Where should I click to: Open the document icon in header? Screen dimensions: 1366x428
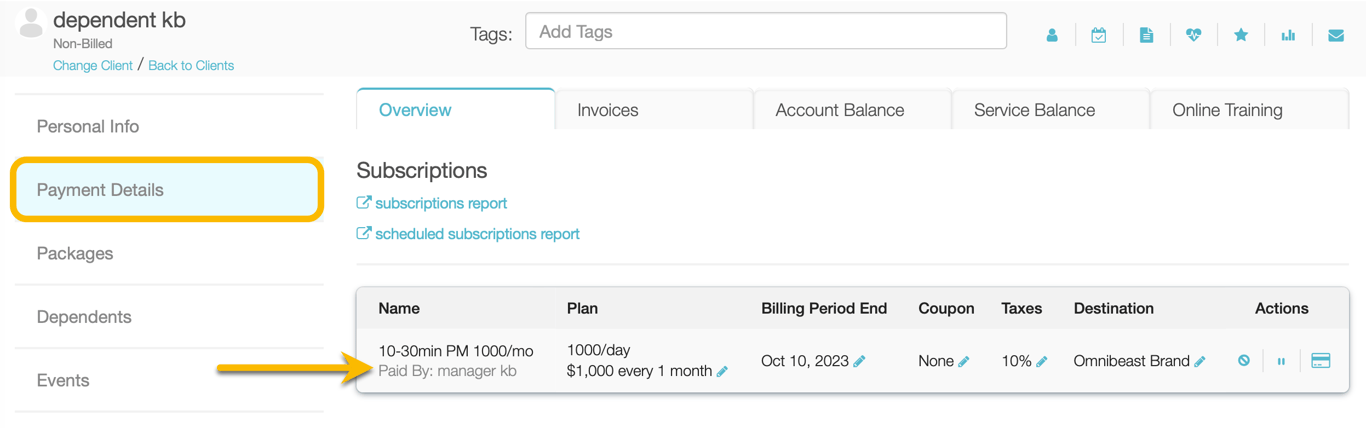pyautogui.click(x=1146, y=35)
